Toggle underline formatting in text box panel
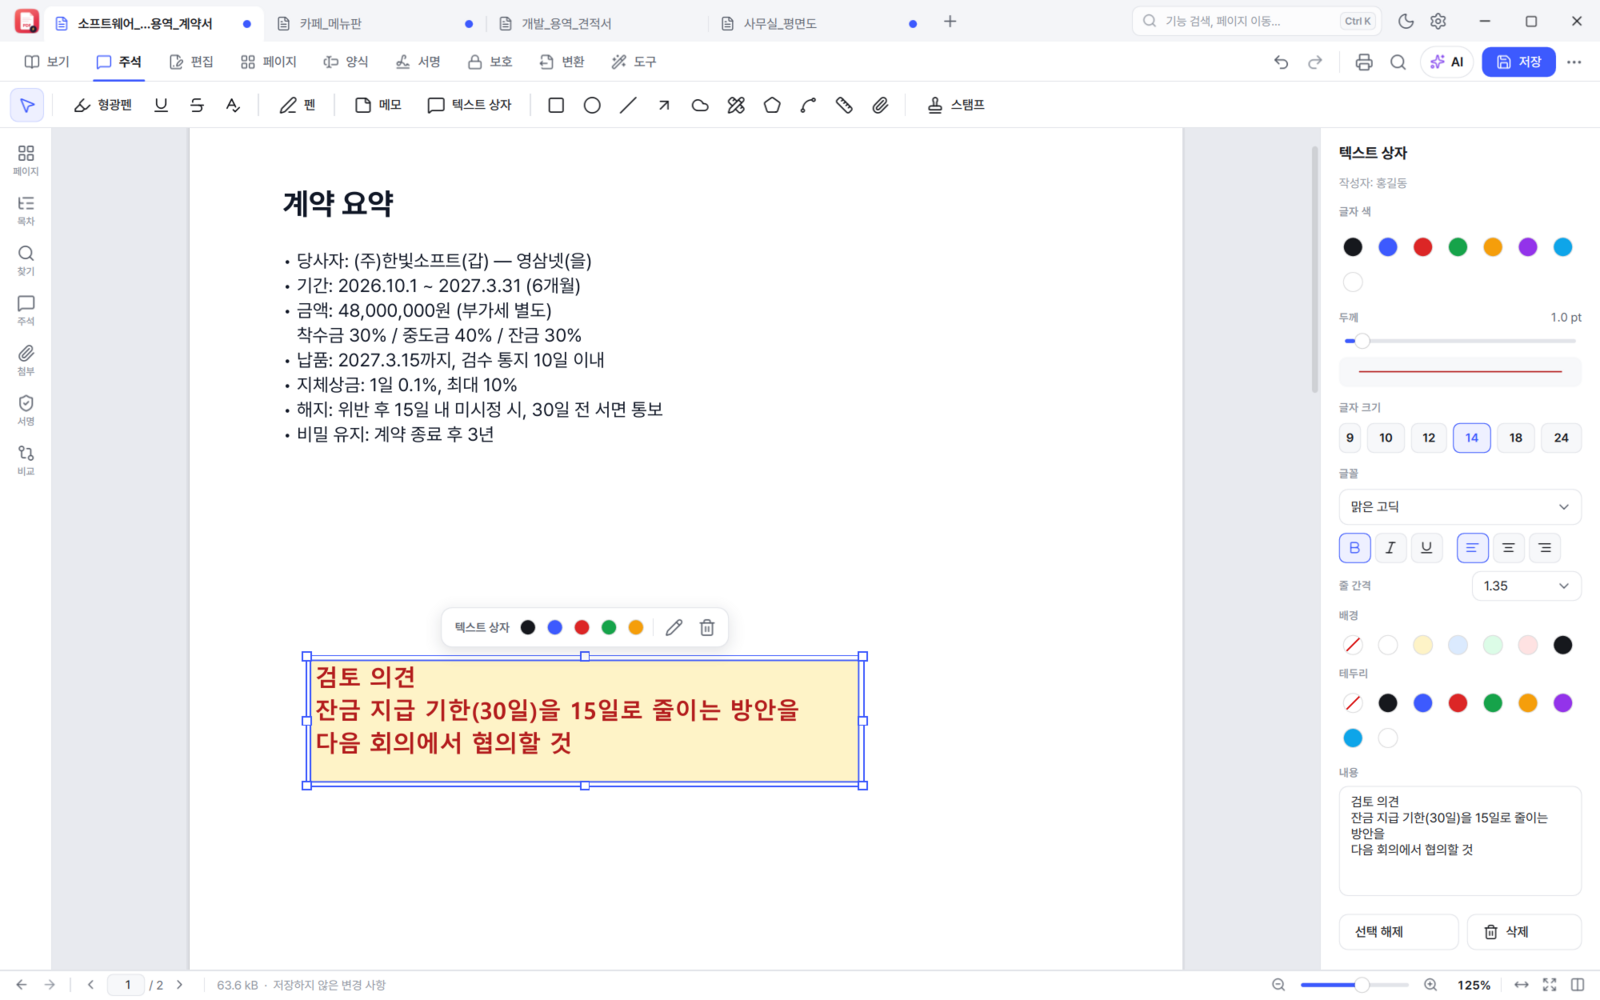The height and width of the screenshot is (1000, 1600). (1426, 548)
